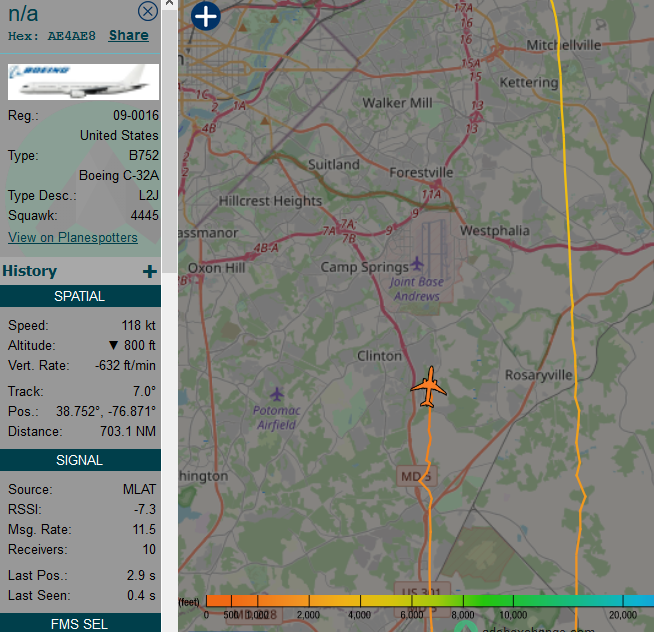Click the Kettering map label
Viewport: 654px width, 632px height.
(x=529, y=83)
